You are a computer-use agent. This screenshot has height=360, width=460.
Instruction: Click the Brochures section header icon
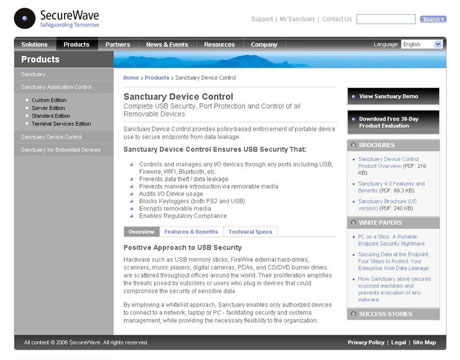[353, 145]
